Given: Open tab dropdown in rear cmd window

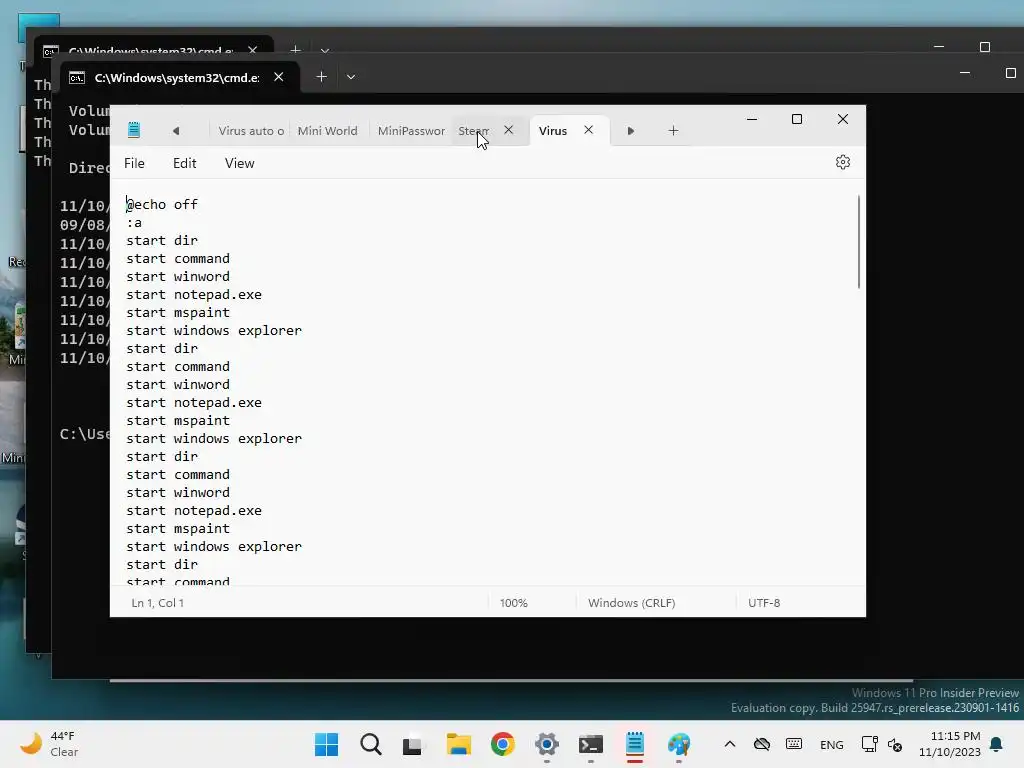Looking at the screenshot, I should (325, 50).
